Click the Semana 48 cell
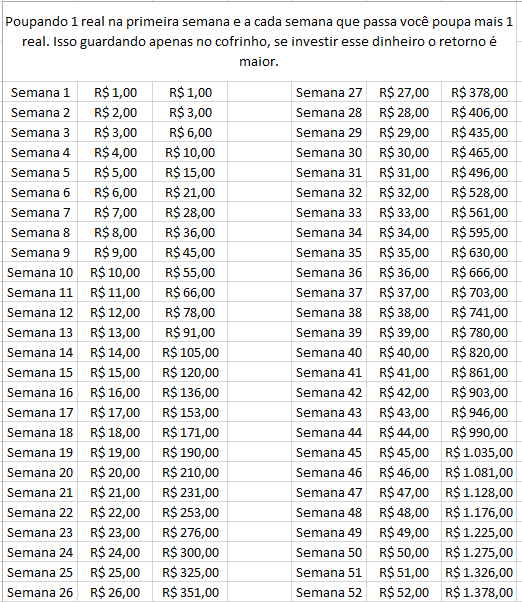Viewport: 522px width, 602px height. (329, 513)
